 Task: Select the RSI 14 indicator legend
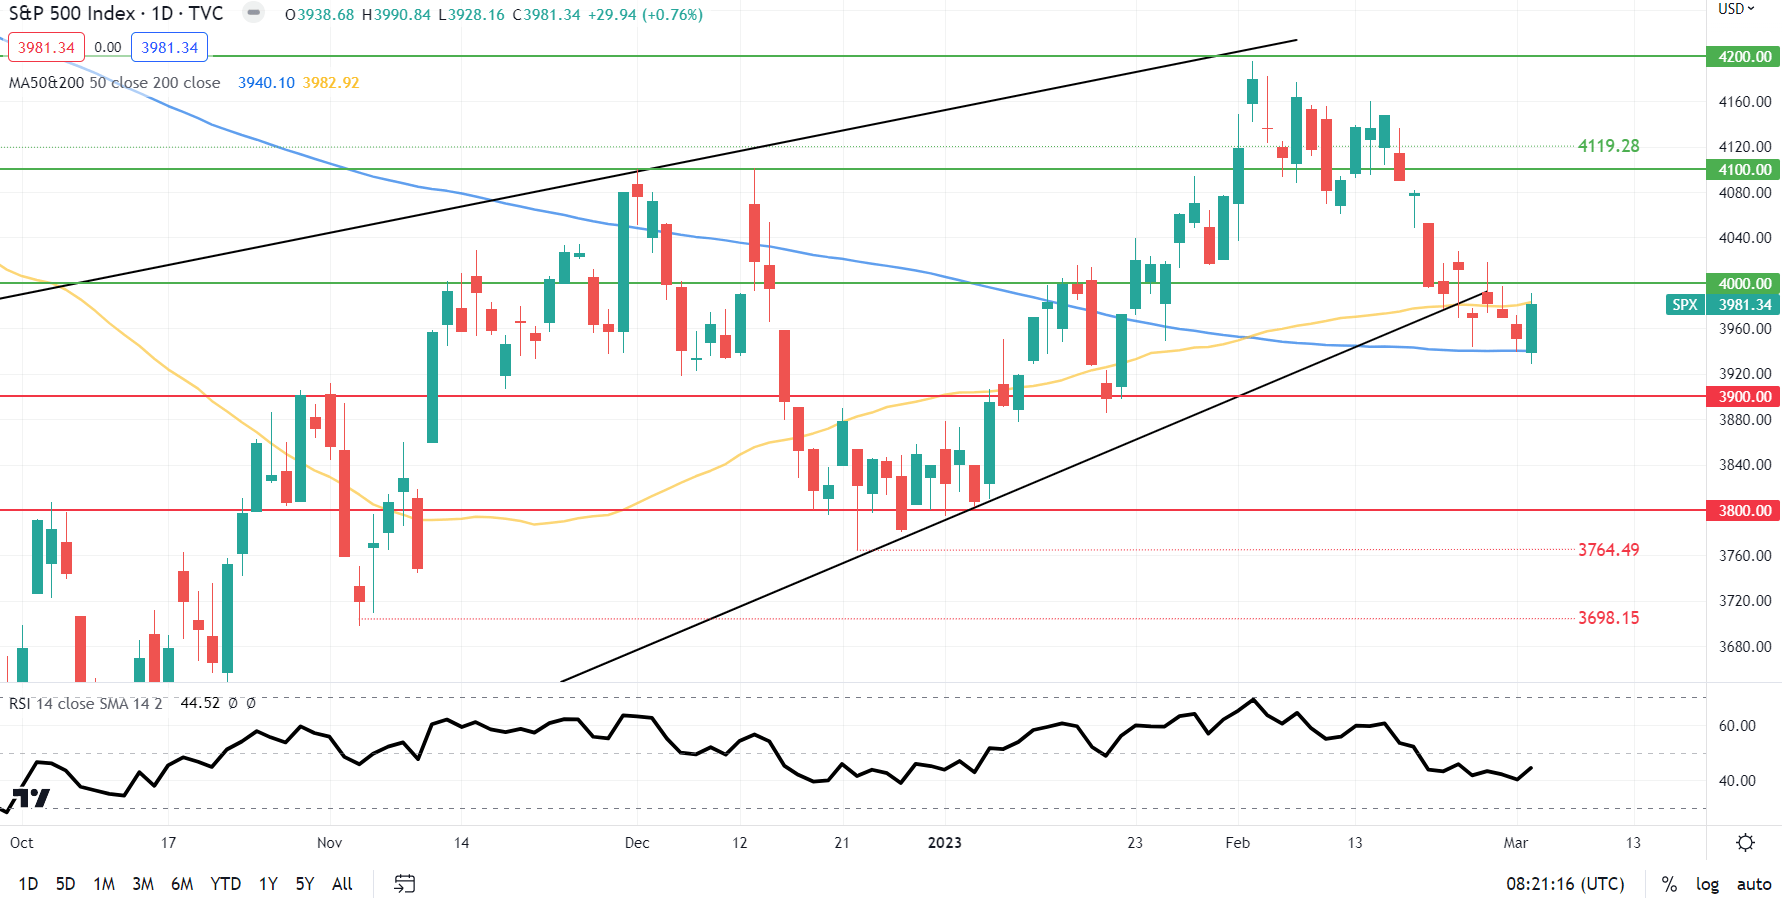(x=85, y=703)
